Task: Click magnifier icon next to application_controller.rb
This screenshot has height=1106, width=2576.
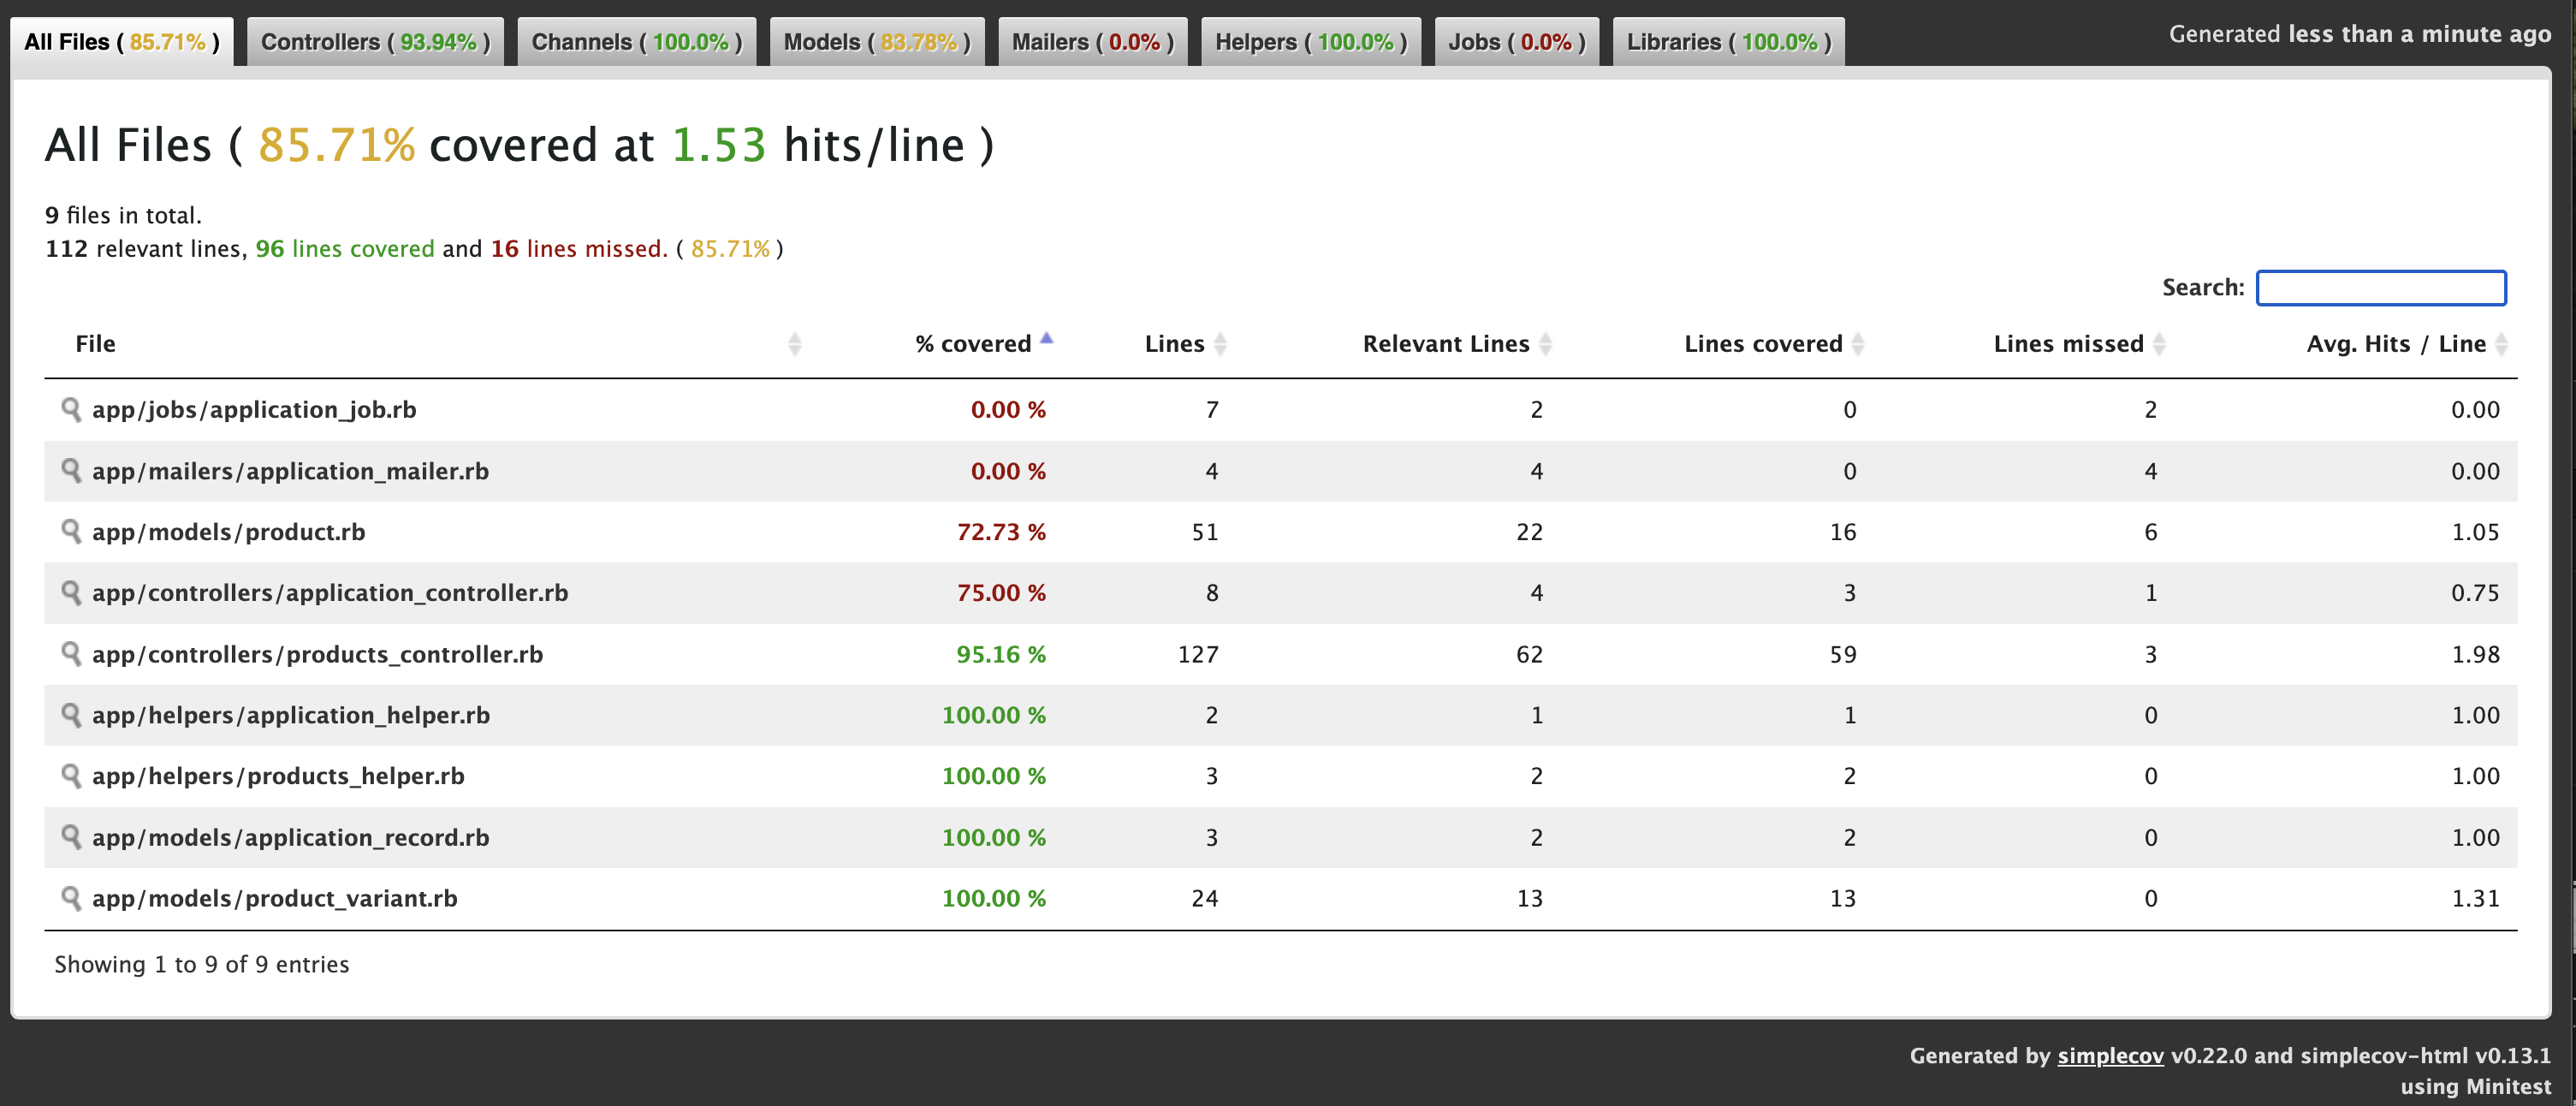Action: (70, 592)
